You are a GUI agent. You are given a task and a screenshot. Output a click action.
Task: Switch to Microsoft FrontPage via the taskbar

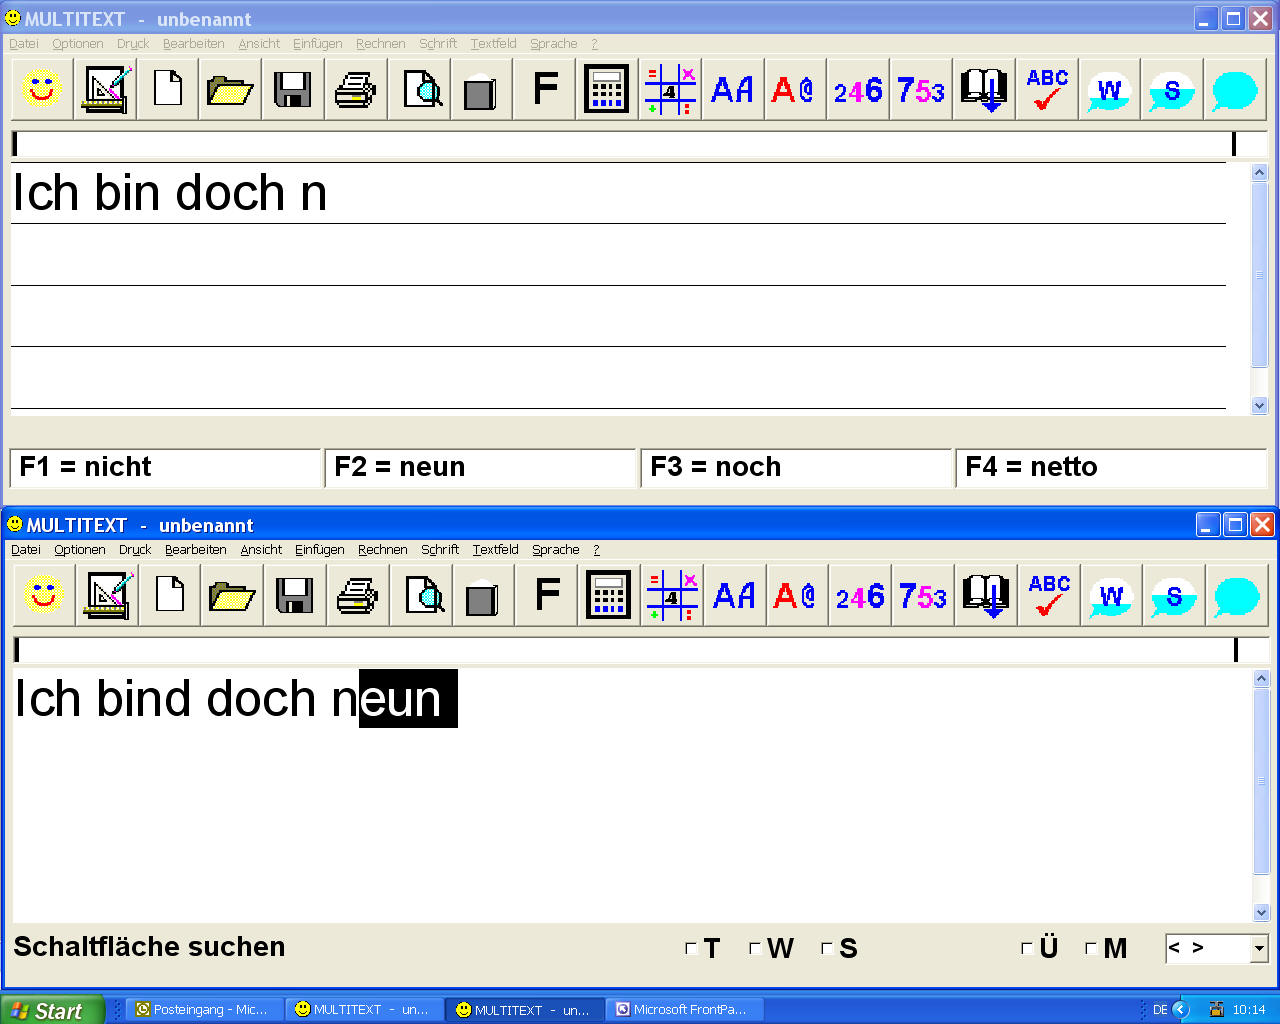point(684,1009)
